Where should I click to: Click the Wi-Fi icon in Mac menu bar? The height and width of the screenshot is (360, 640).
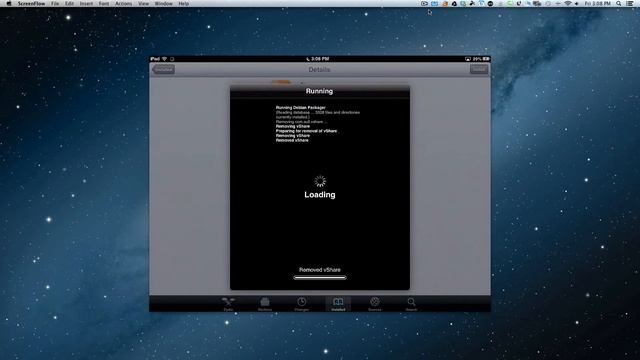[568, 3]
